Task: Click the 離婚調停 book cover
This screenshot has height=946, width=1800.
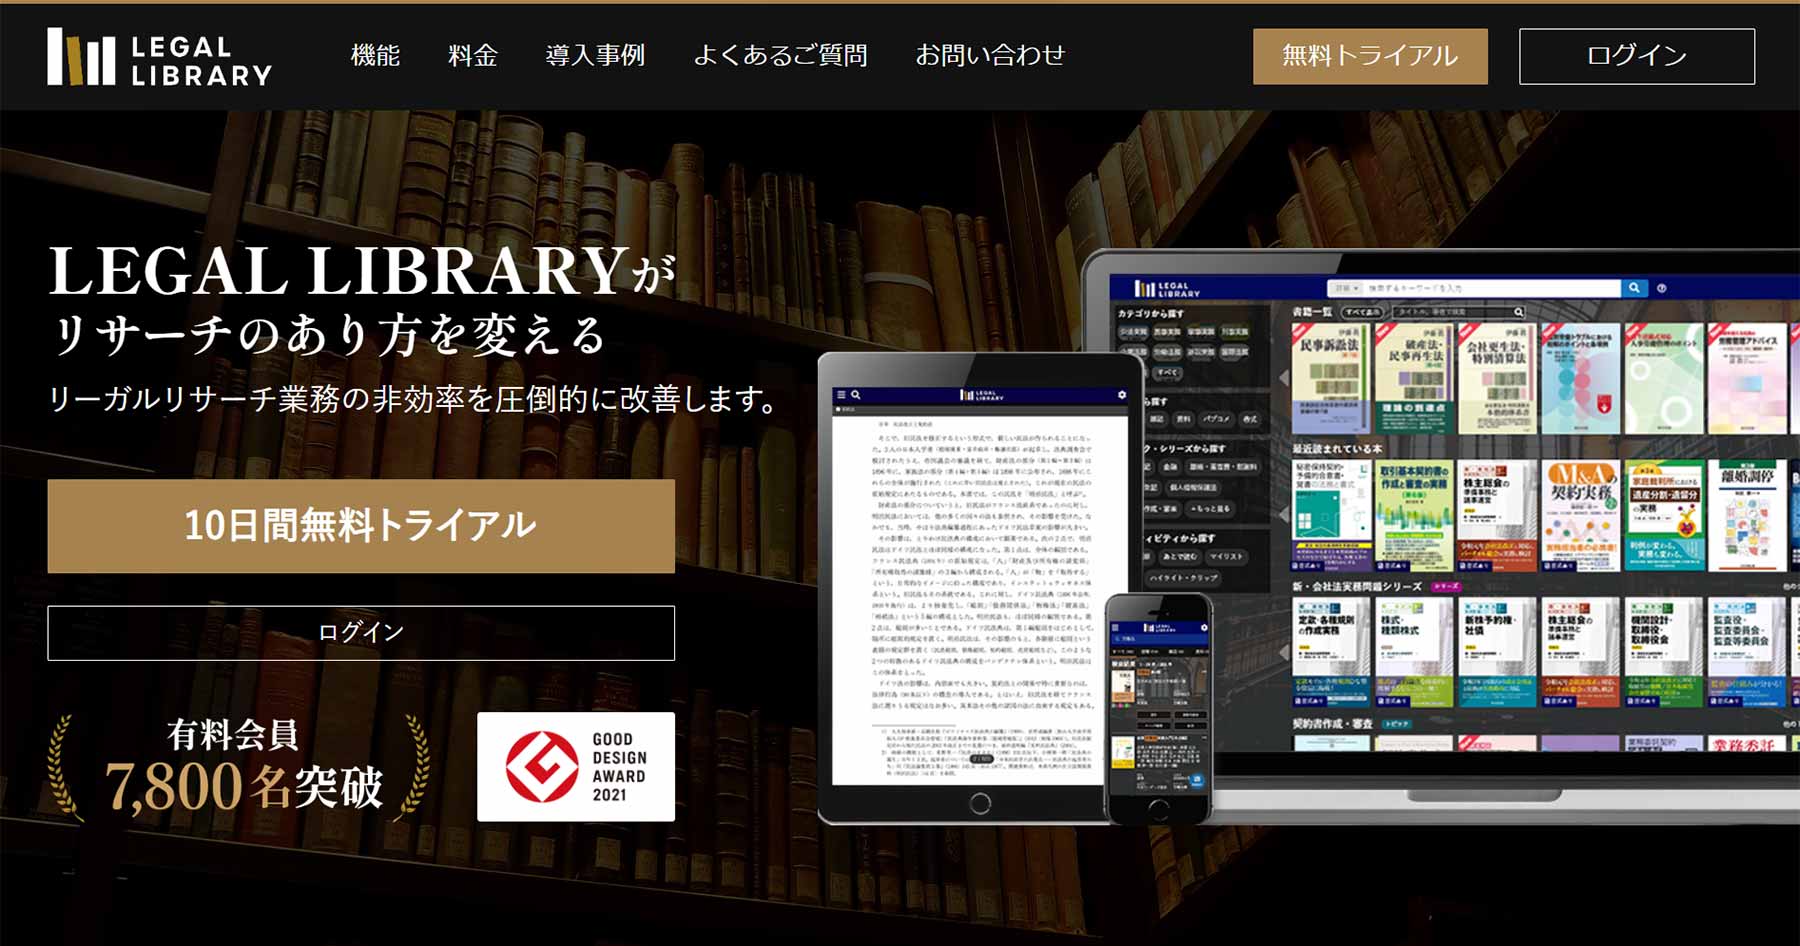Action: pyautogui.click(x=1747, y=515)
